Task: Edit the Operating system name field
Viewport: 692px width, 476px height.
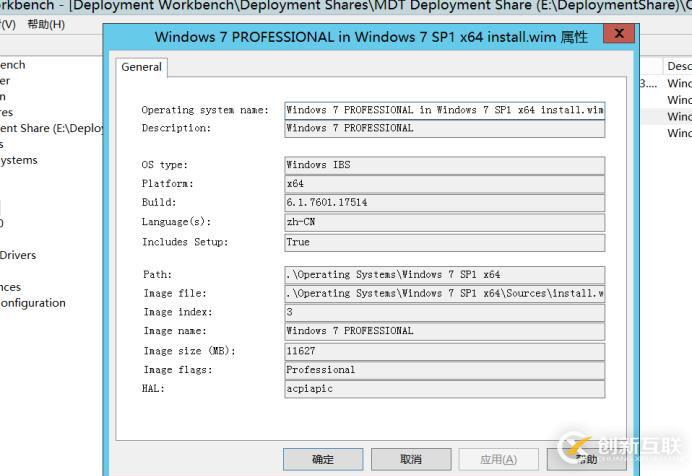Action: 444,110
